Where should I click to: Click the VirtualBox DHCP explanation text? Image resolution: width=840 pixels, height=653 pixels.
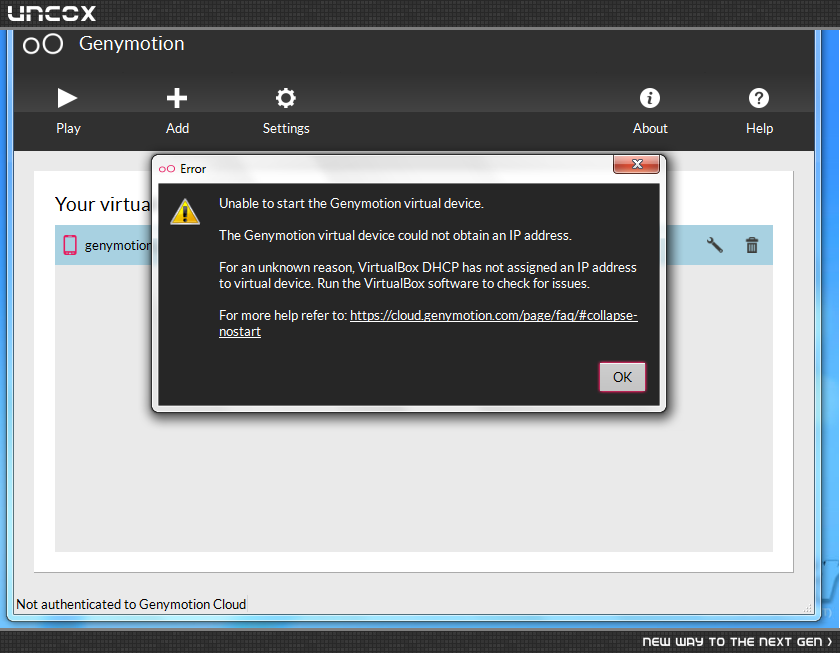(x=428, y=275)
